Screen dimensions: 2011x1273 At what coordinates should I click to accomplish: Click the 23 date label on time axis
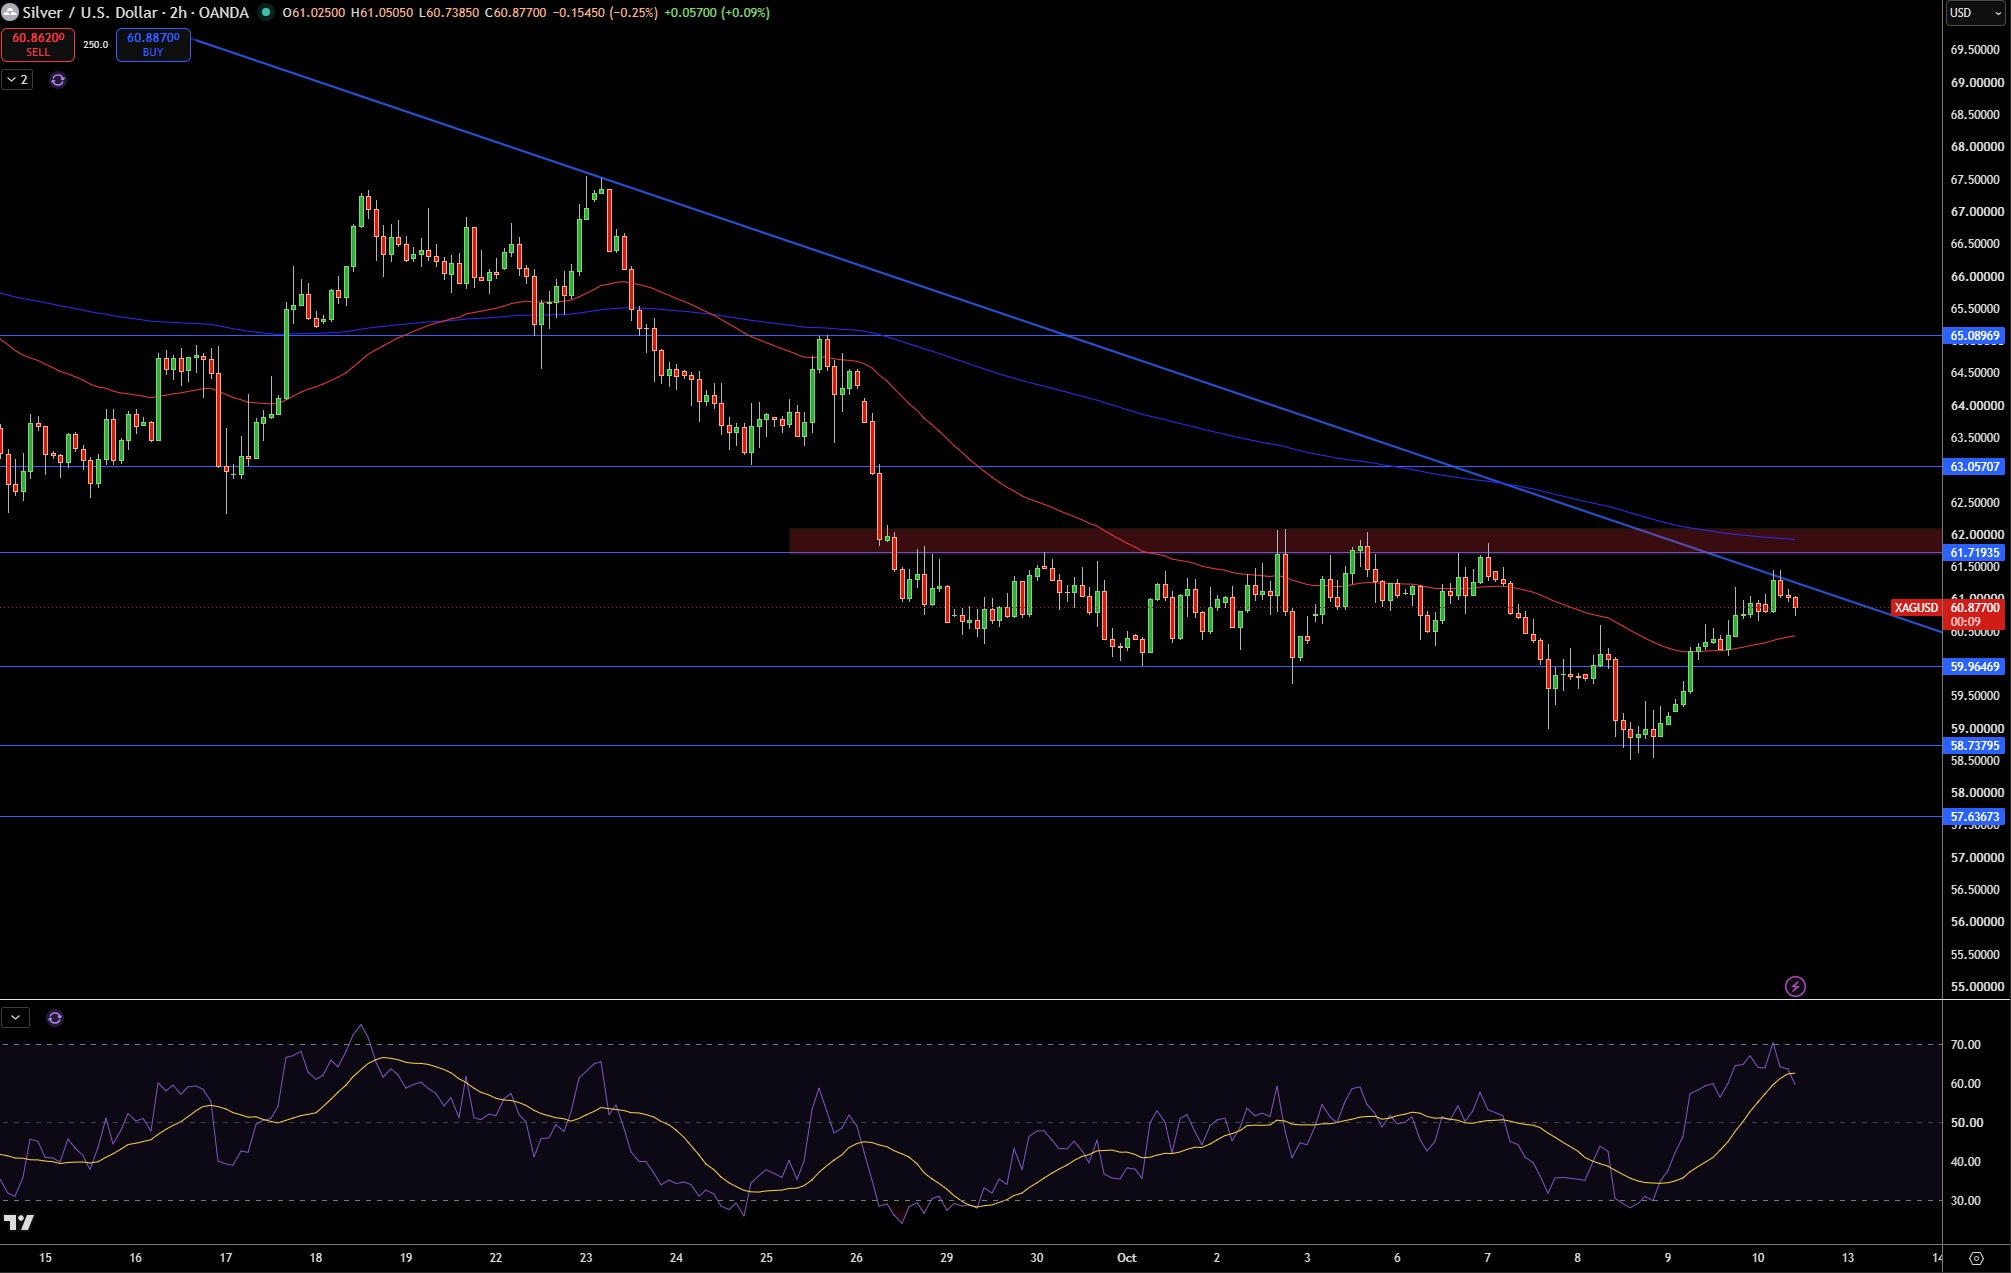pyautogui.click(x=586, y=1258)
